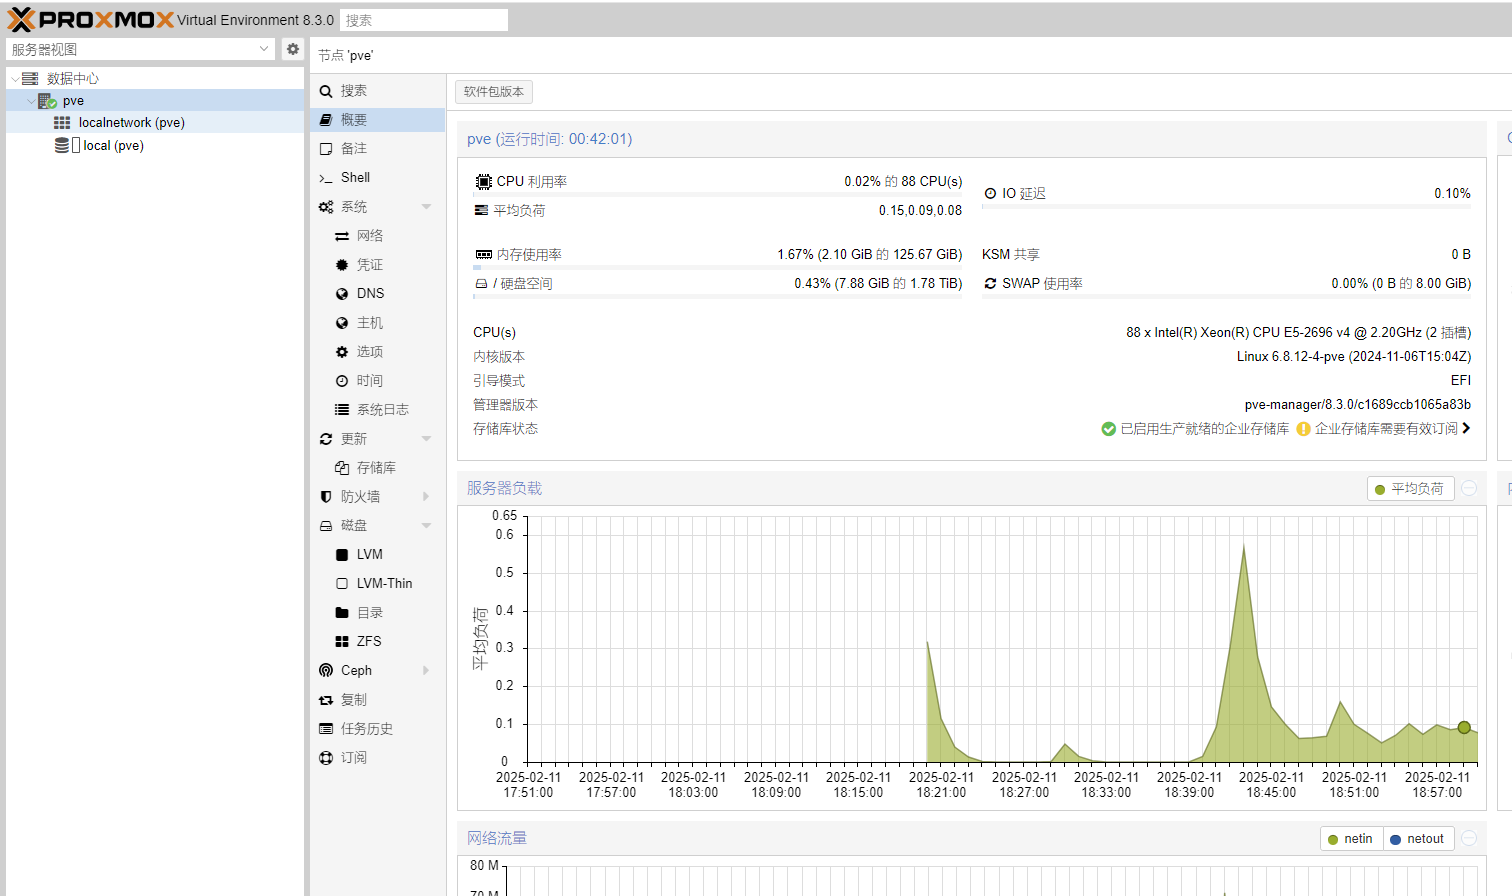Click the copy icon next to 存储库

point(342,468)
